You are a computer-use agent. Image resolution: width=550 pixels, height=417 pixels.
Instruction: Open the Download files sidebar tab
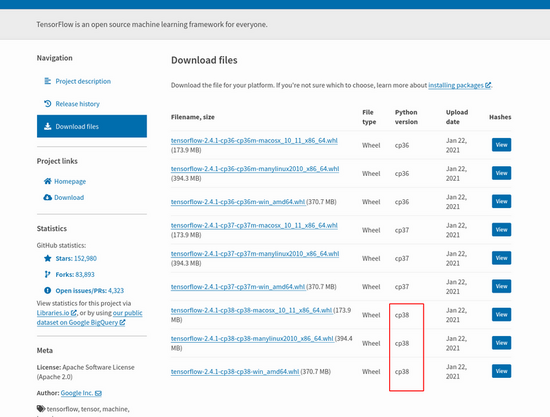pos(92,126)
